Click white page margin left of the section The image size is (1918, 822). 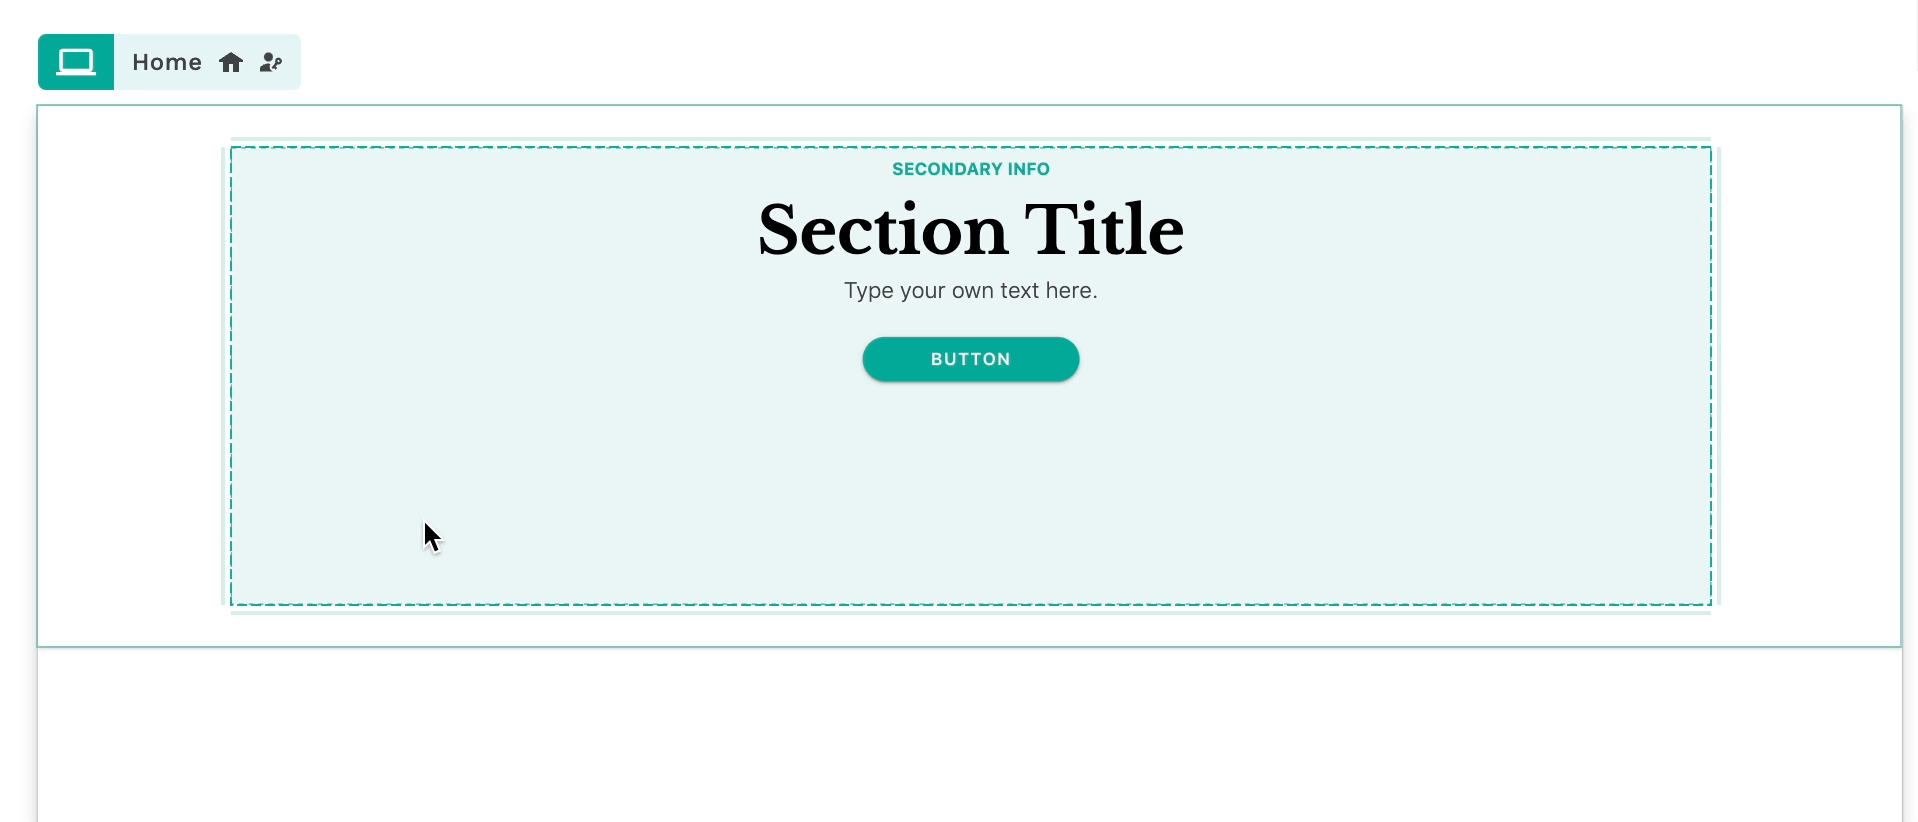[x=128, y=376]
